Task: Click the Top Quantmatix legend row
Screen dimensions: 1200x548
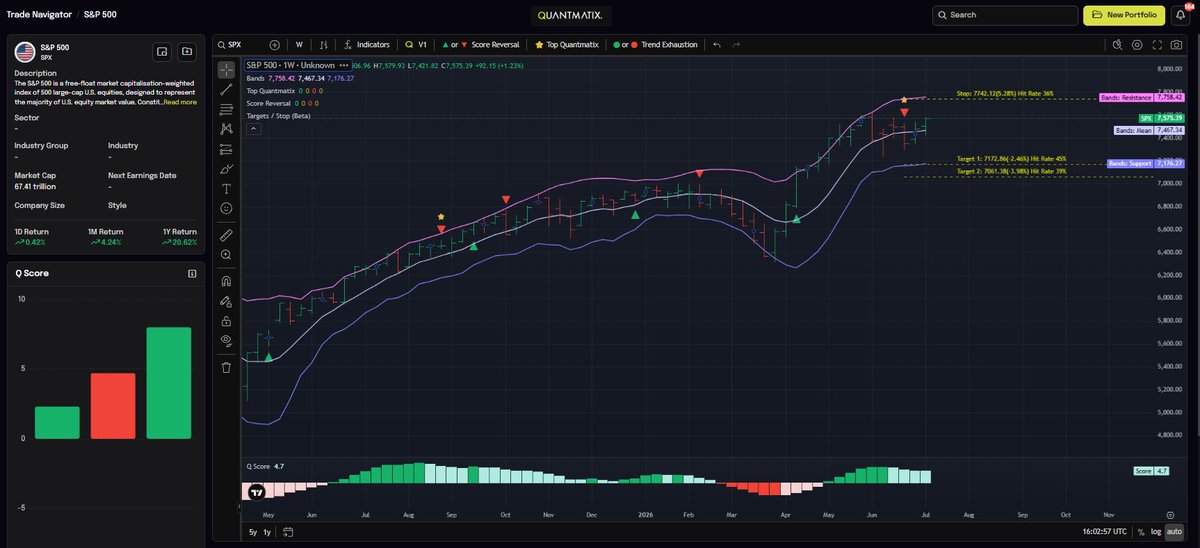Action: pos(283,90)
